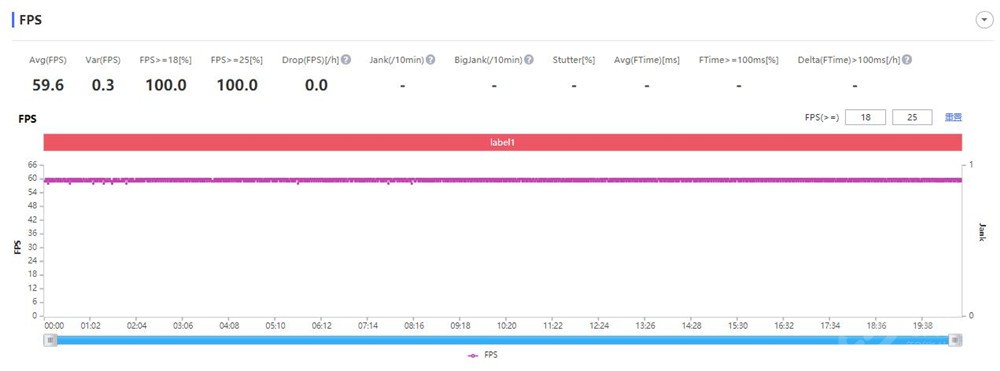The image size is (1000, 371).
Task: Select the red label1 bar
Action: tap(503, 143)
